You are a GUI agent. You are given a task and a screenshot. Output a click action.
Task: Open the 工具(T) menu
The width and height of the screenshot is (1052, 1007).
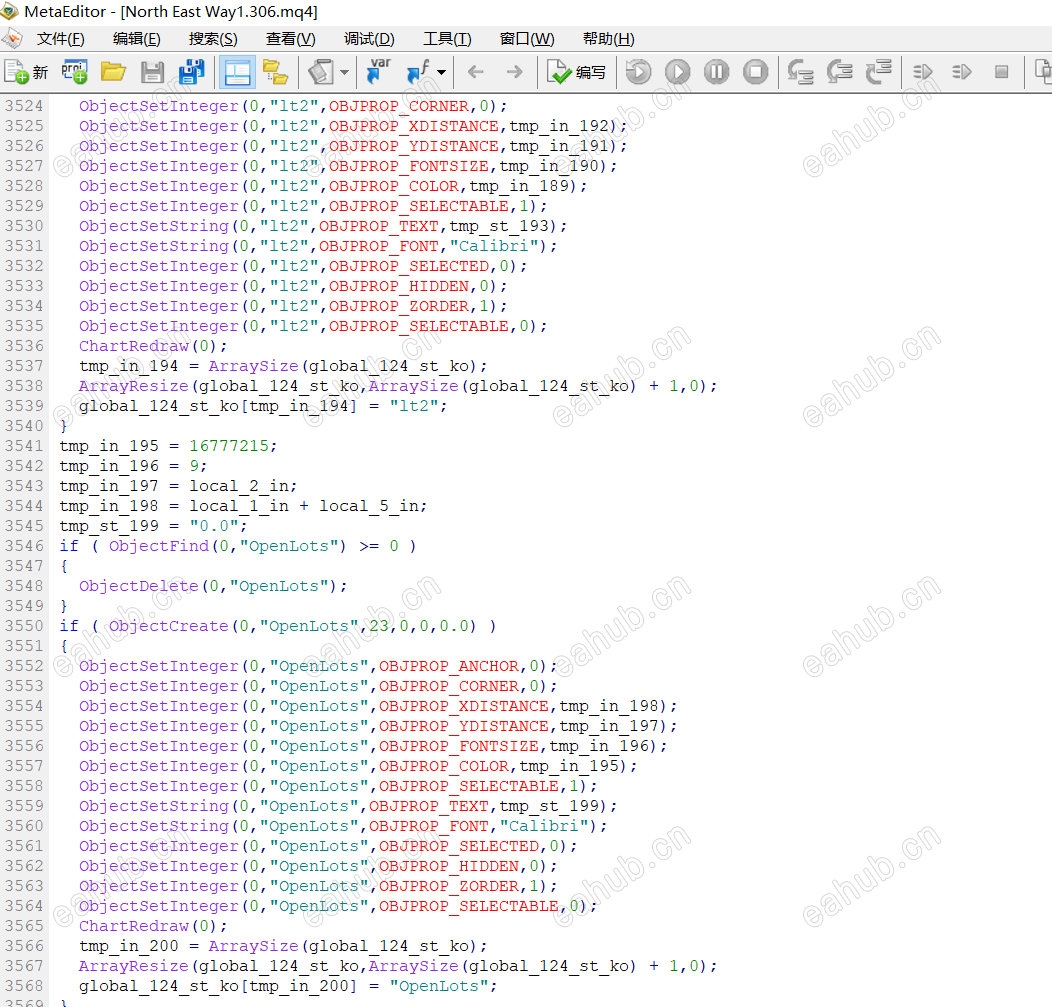pos(447,39)
